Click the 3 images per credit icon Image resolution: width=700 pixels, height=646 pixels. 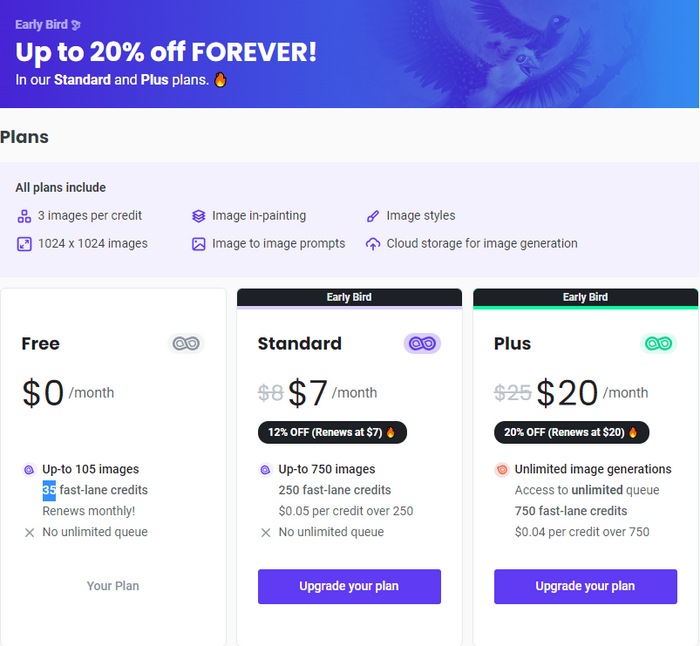(x=24, y=216)
